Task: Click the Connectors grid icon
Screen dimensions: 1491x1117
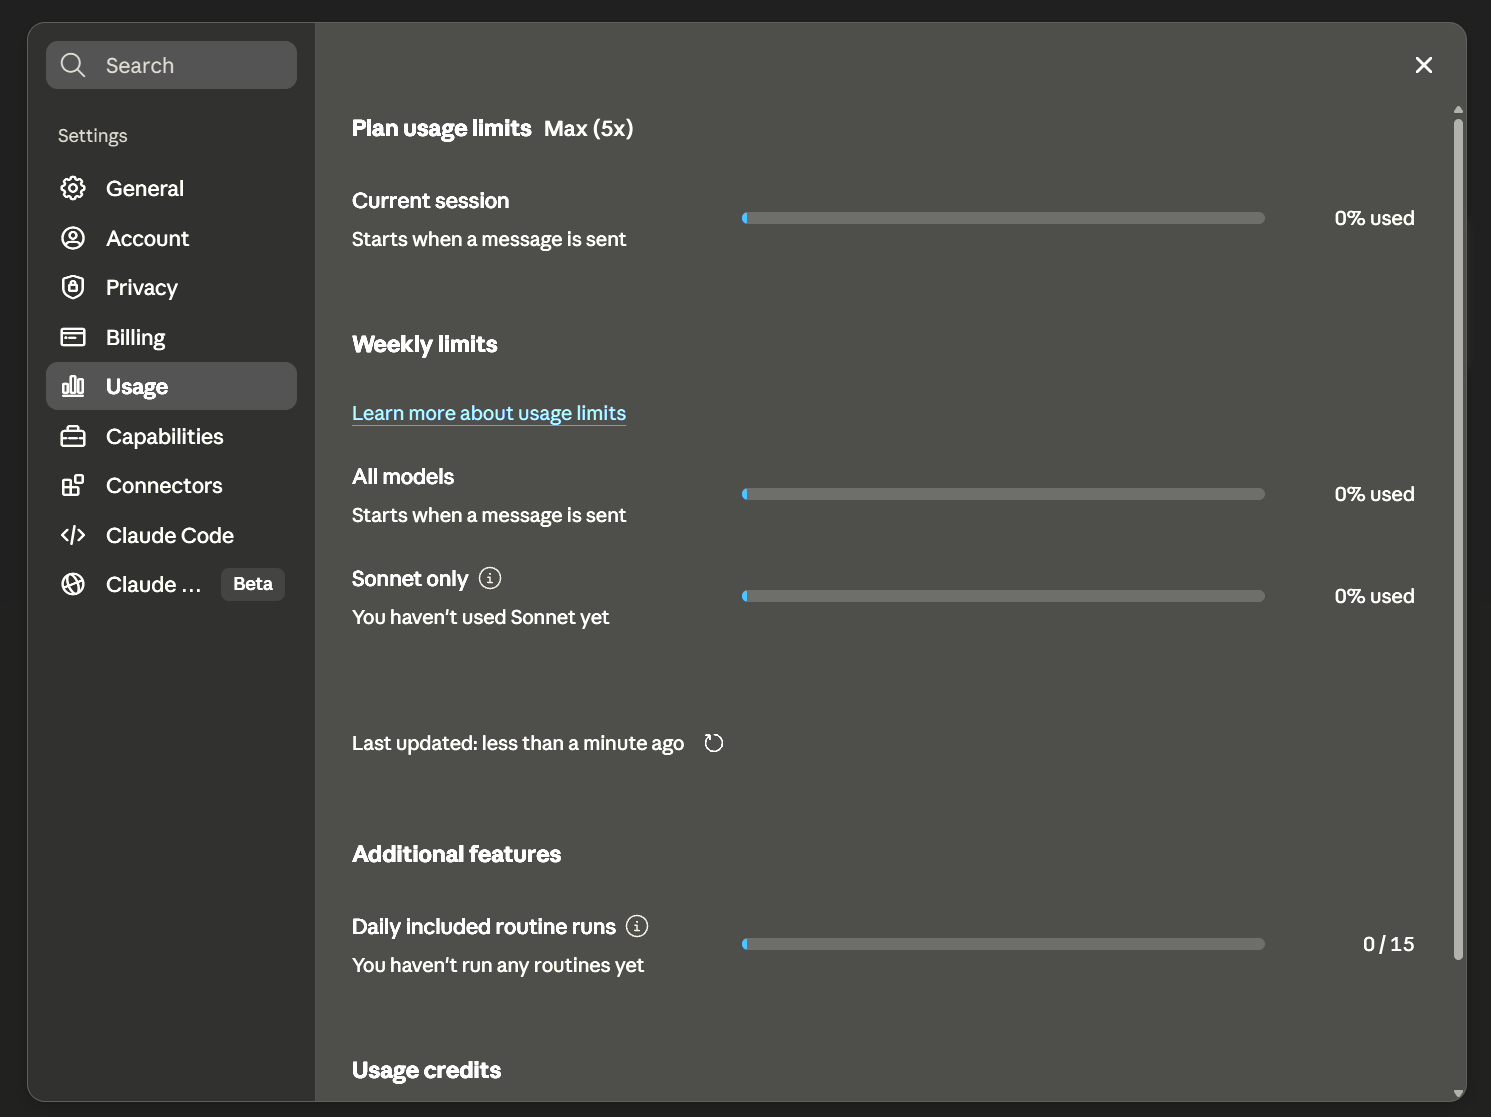Action: pyautogui.click(x=73, y=486)
